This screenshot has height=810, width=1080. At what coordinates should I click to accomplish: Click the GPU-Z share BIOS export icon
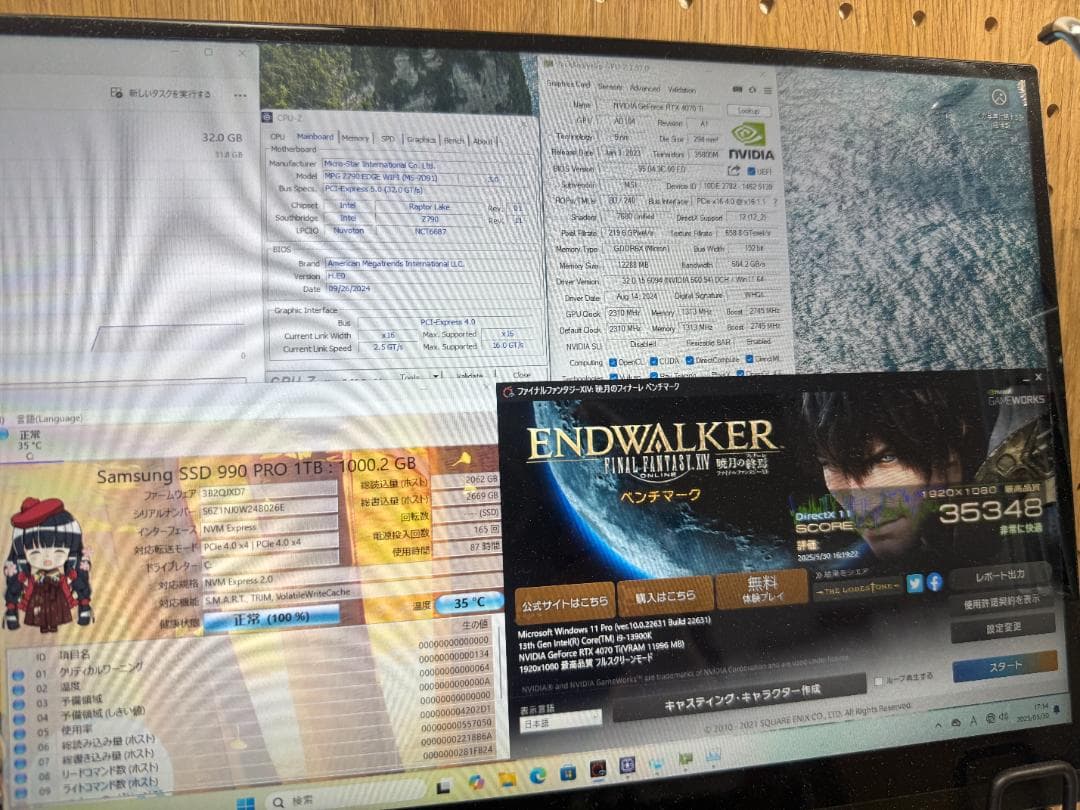(733, 171)
